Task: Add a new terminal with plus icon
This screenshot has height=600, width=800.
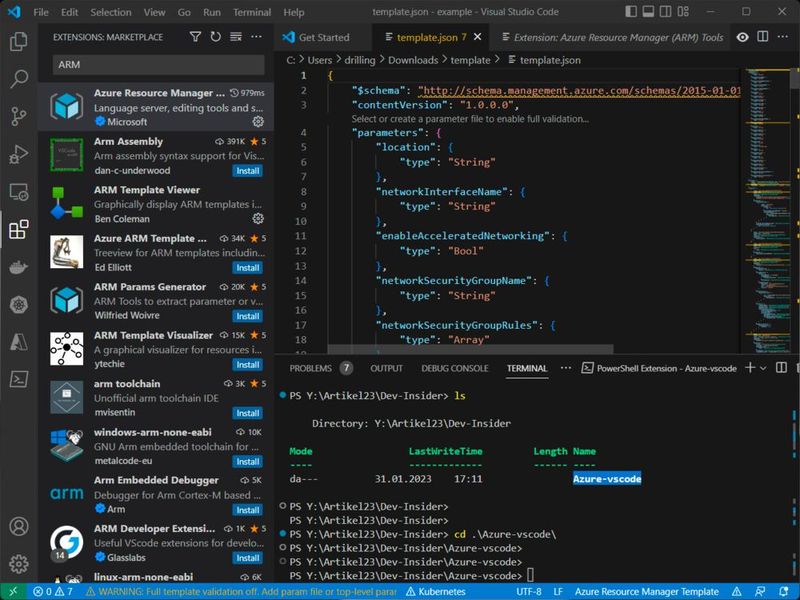Action: 750,368
